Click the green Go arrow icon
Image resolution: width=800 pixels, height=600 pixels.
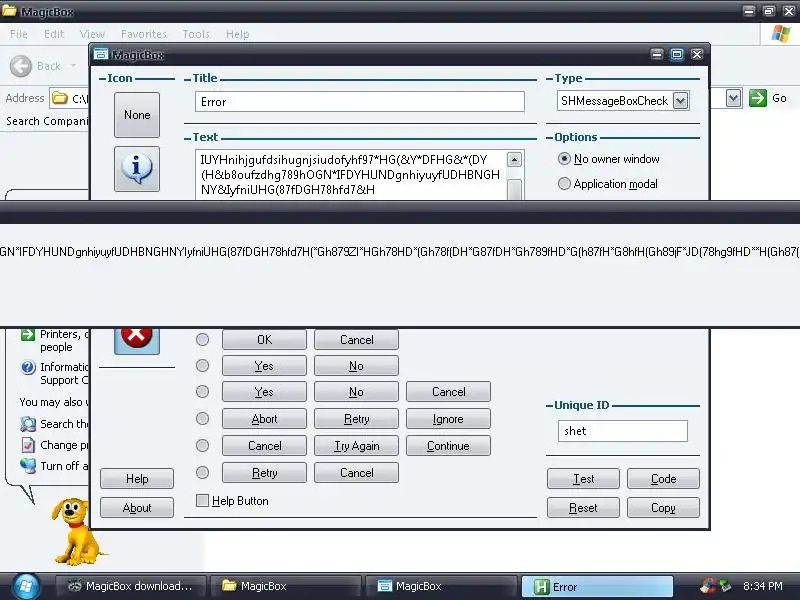point(758,98)
